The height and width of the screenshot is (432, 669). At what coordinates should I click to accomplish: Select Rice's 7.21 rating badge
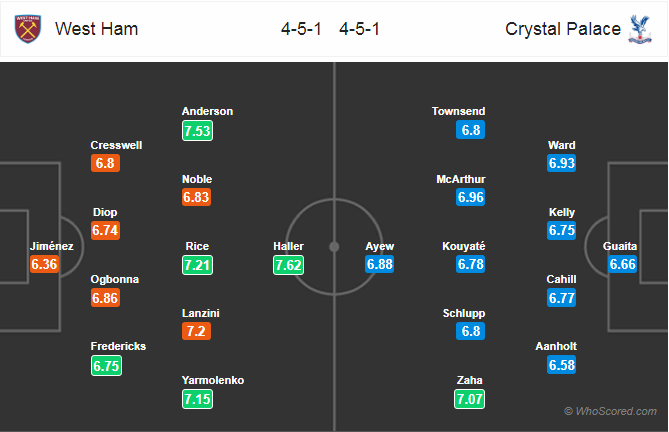coord(198,265)
